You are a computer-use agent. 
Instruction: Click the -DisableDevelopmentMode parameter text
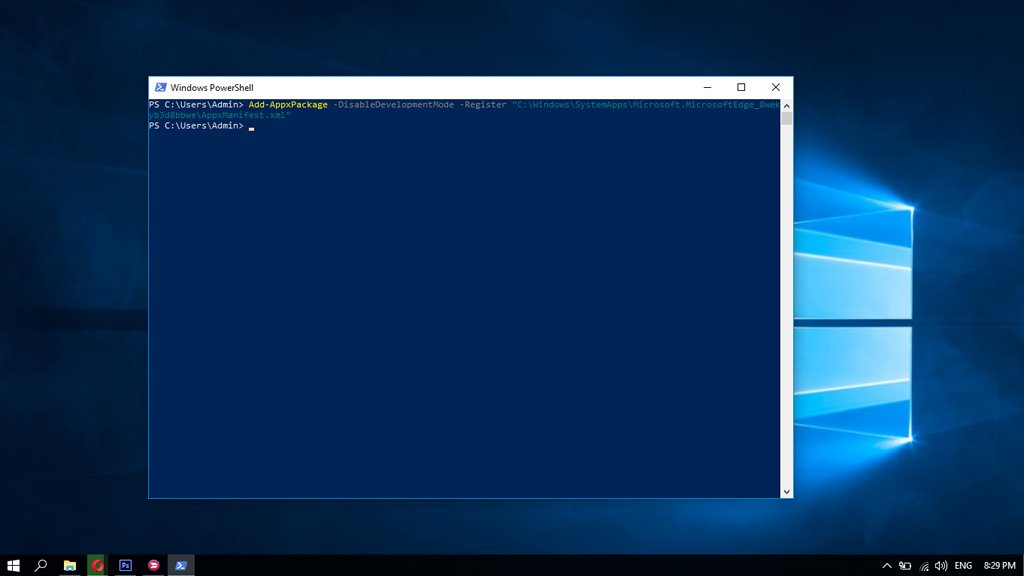(x=393, y=104)
